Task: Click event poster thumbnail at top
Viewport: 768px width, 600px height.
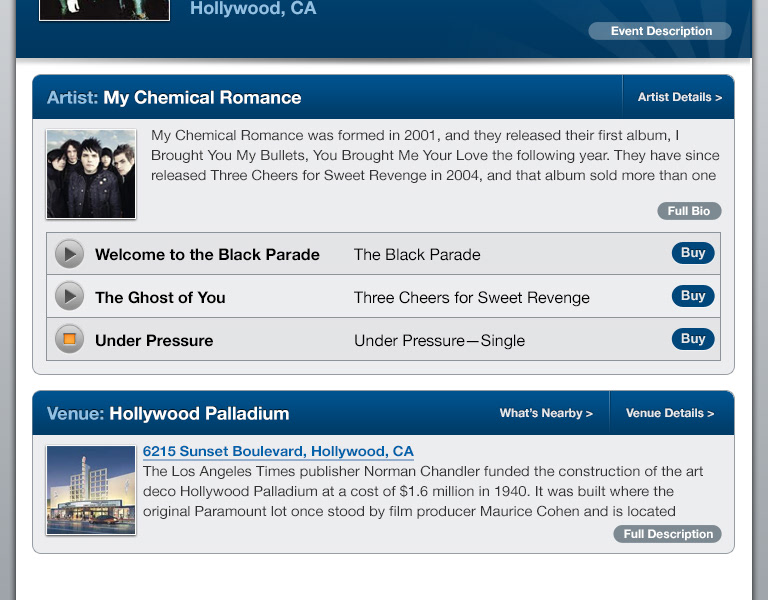Action: coord(104,10)
